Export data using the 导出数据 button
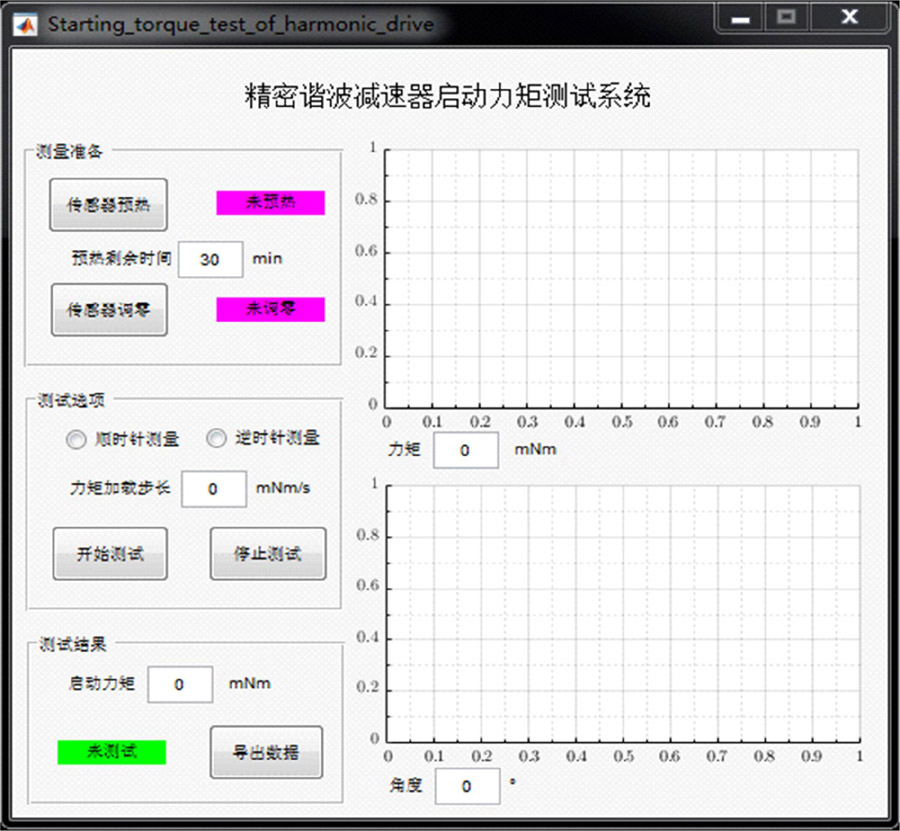The height and width of the screenshot is (831, 900). [266, 752]
